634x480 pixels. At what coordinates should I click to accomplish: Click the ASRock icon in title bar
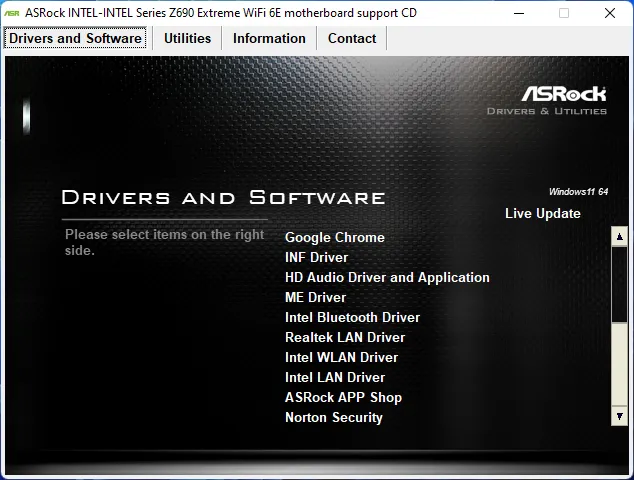pos(12,13)
